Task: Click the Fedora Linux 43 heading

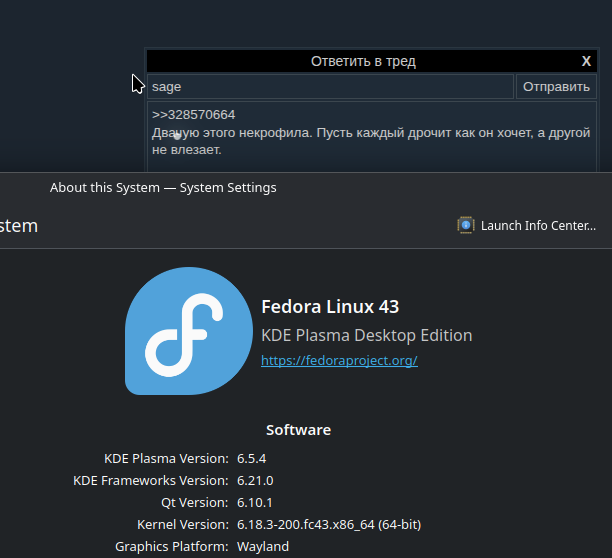Action: point(330,306)
